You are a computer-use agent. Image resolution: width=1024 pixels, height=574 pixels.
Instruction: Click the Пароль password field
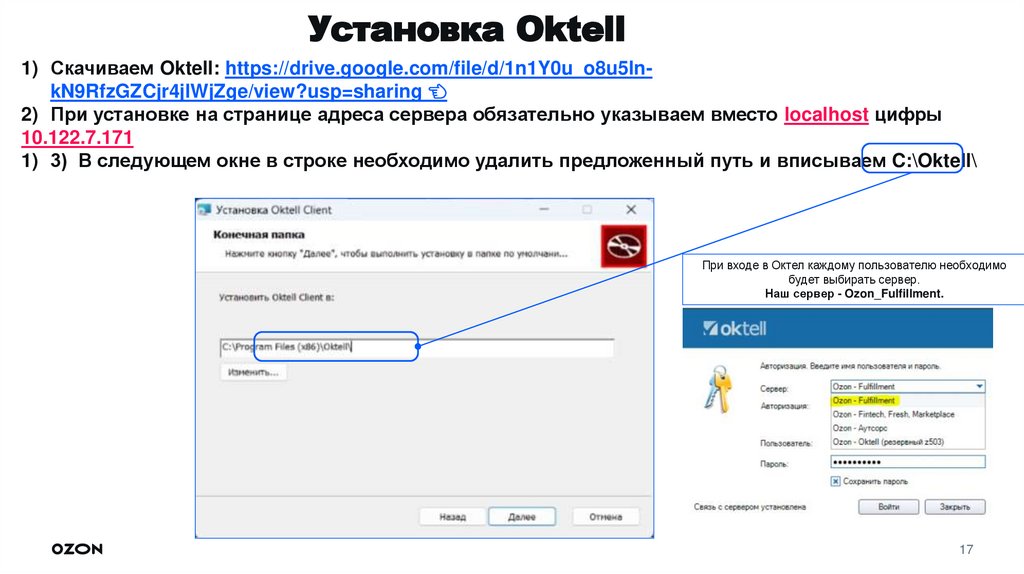[908, 462]
